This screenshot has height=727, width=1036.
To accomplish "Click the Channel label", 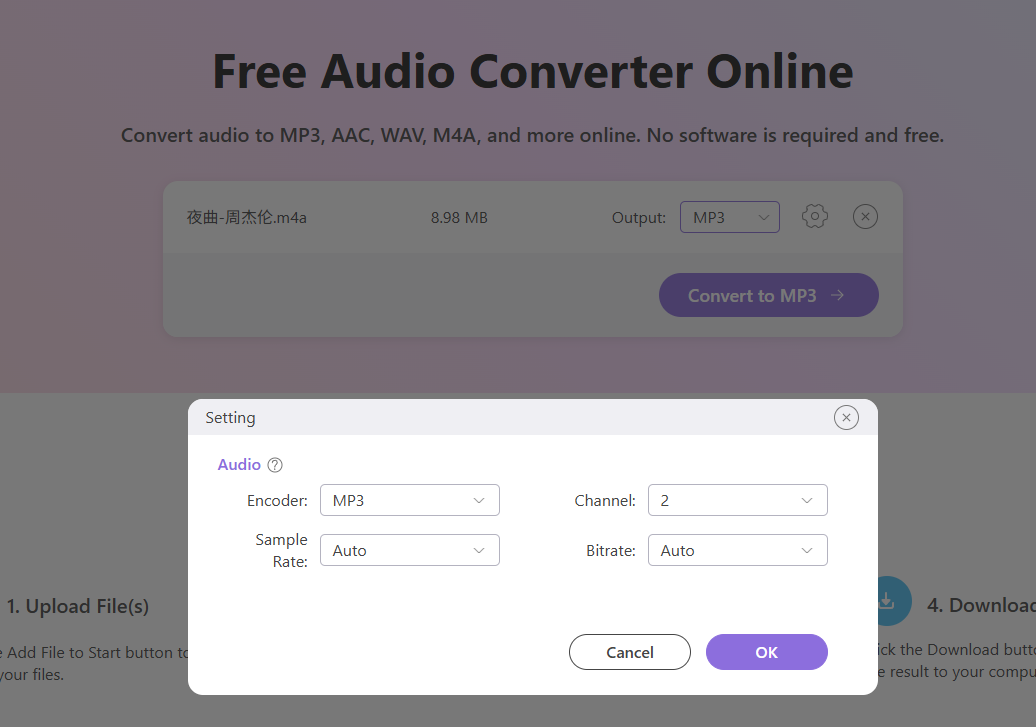I will pyautogui.click(x=605, y=501).
